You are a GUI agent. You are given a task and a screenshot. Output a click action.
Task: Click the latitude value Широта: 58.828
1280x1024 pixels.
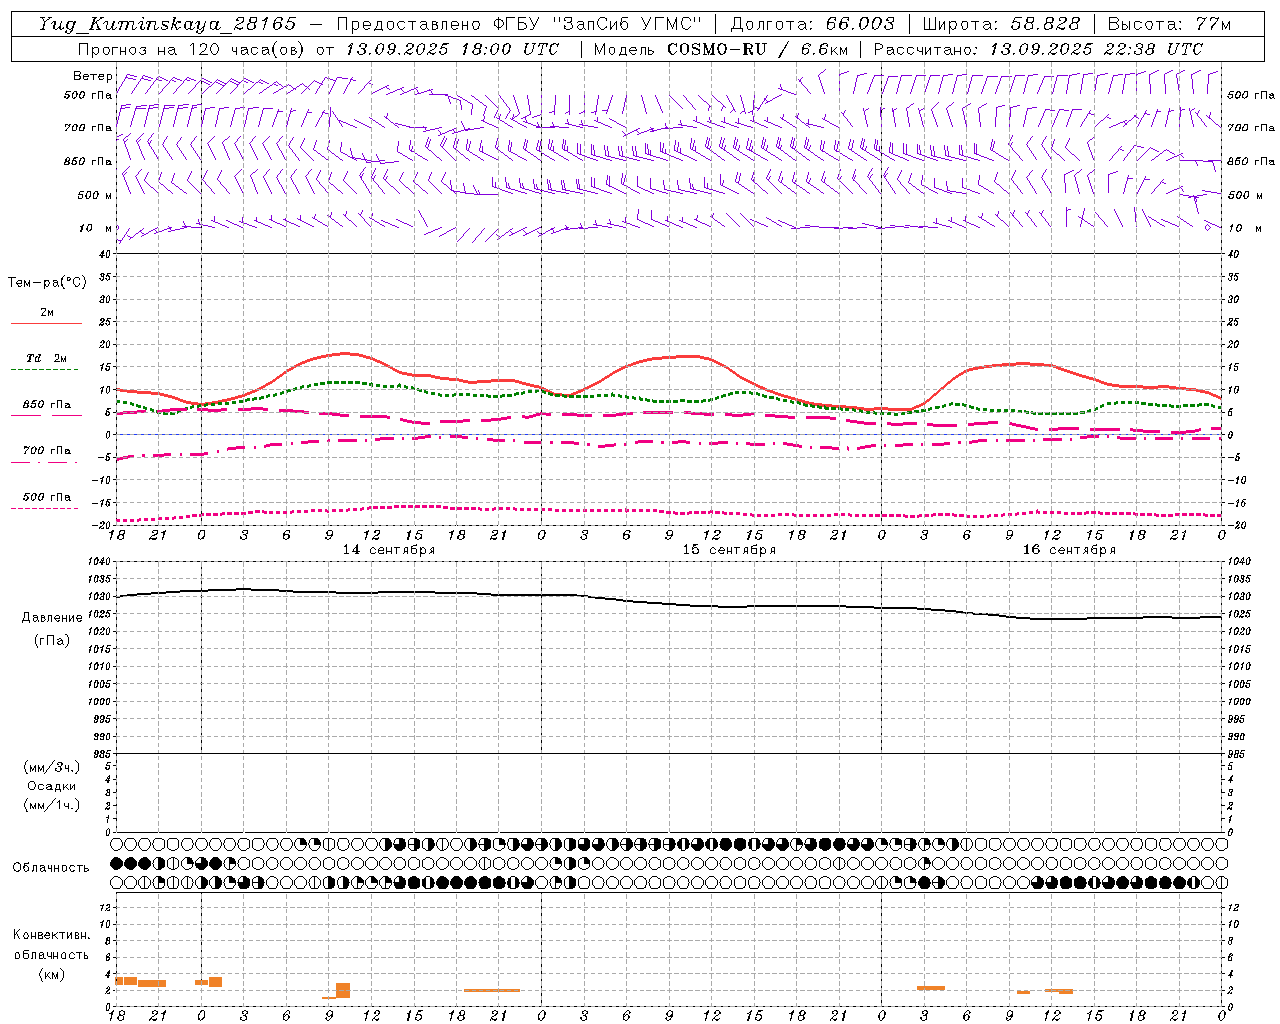click(1001, 24)
